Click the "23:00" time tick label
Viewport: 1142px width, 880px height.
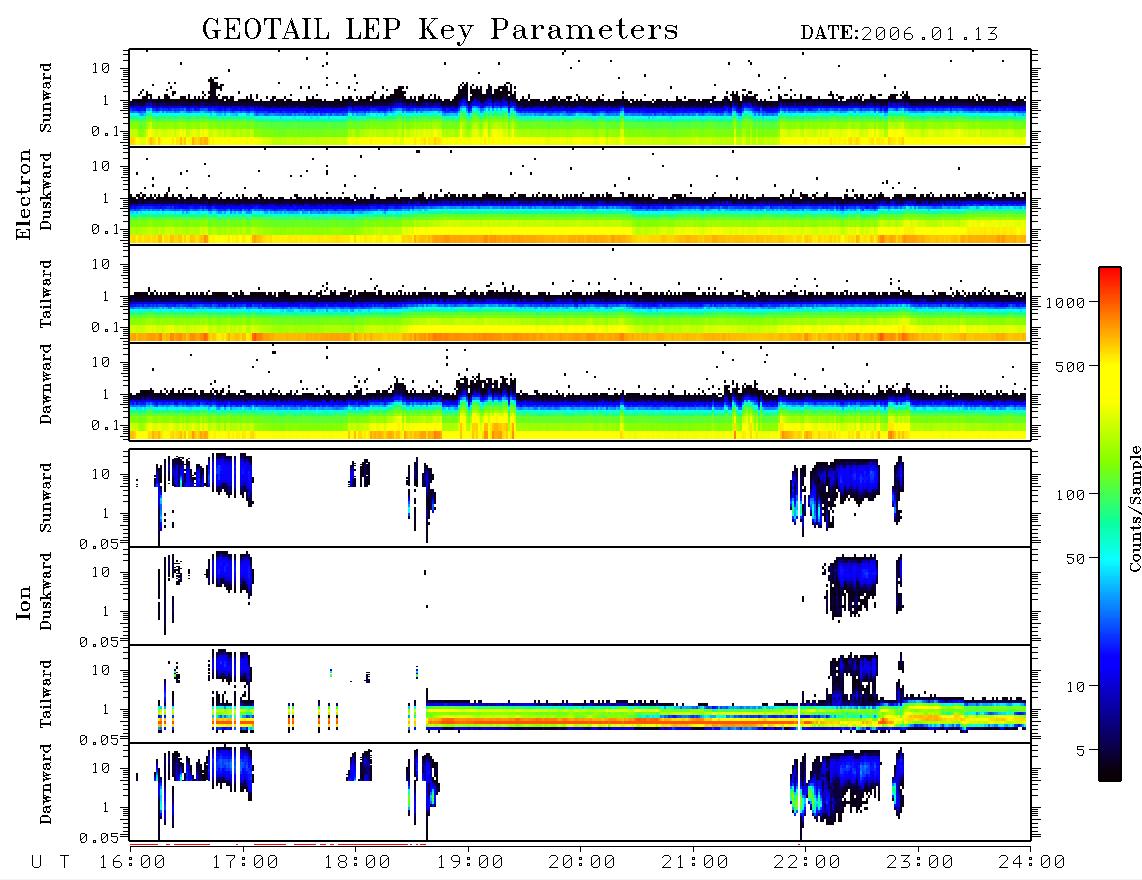pyautogui.click(x=920, y=863)
